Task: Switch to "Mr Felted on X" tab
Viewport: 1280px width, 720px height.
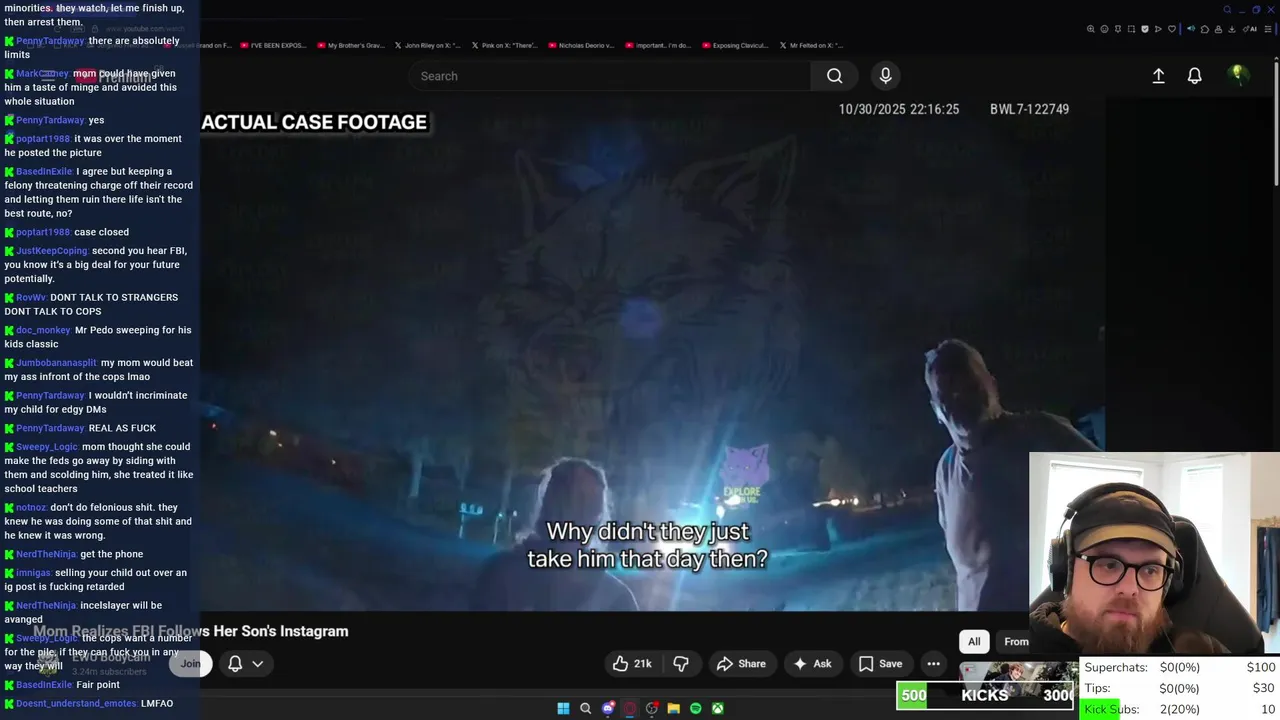Action: pos(812,45)
